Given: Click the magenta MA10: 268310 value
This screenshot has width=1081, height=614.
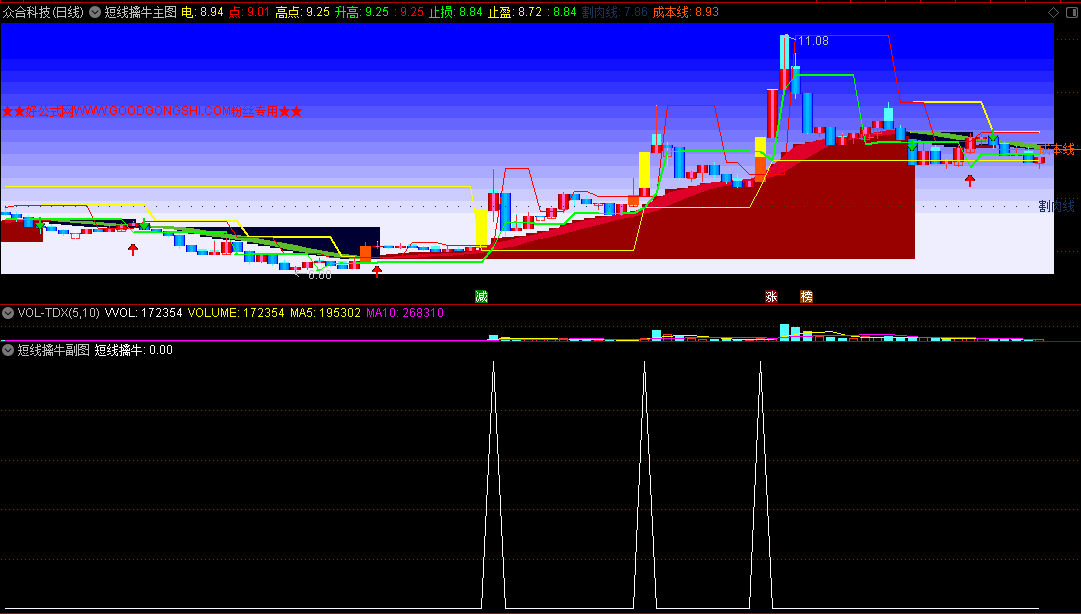Looking at the screenshot, I should point(405,313).
